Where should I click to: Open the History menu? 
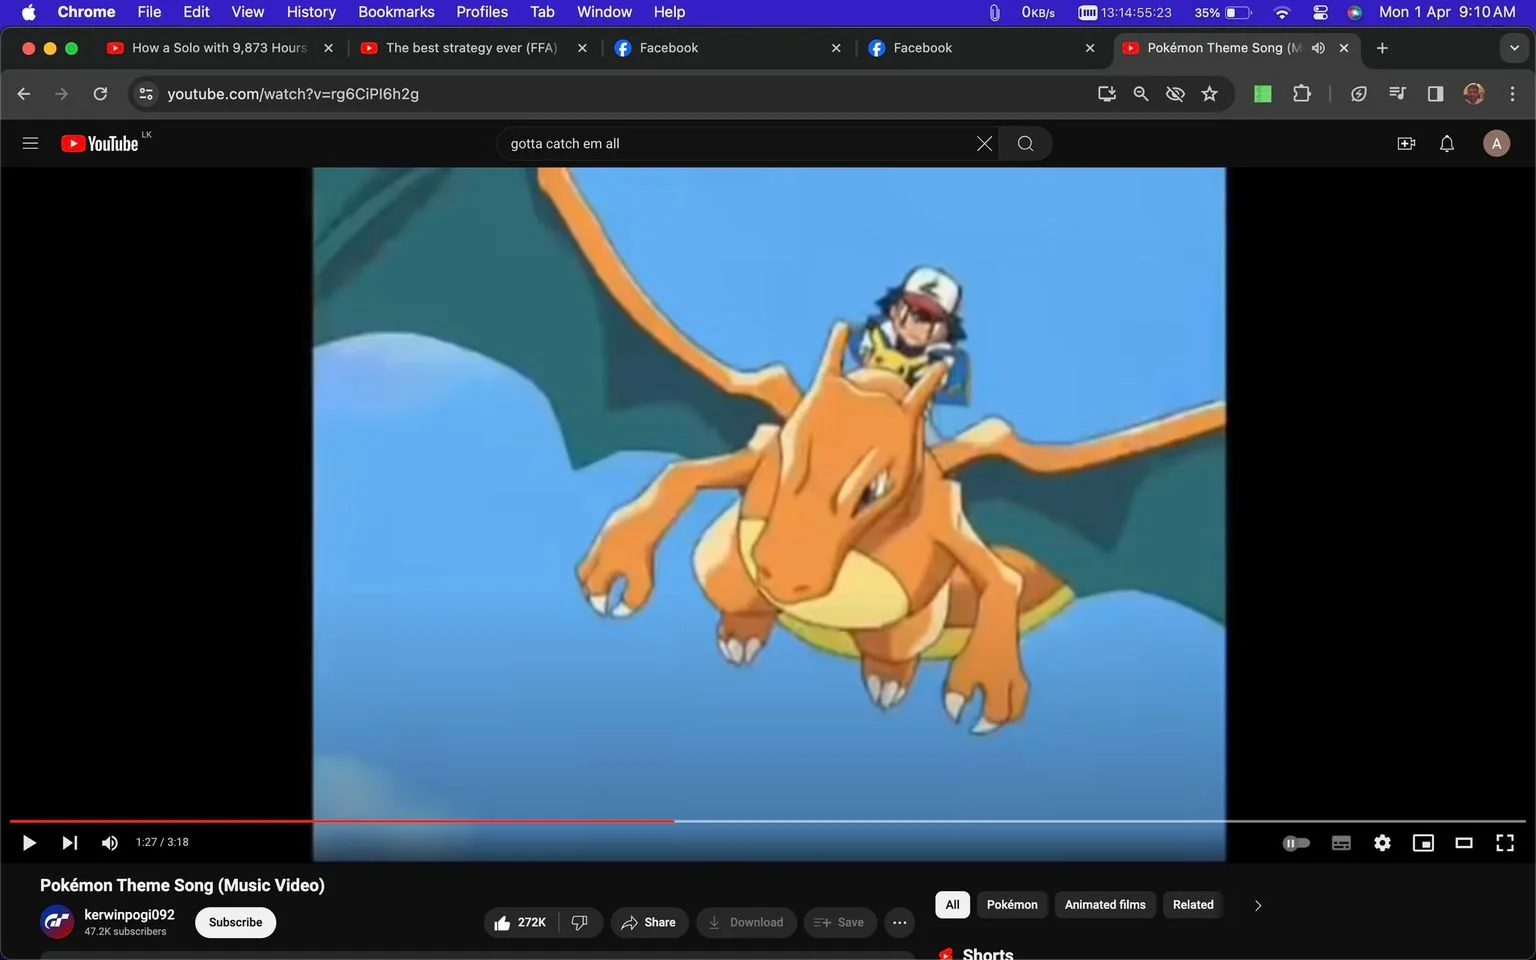(311, 12)
